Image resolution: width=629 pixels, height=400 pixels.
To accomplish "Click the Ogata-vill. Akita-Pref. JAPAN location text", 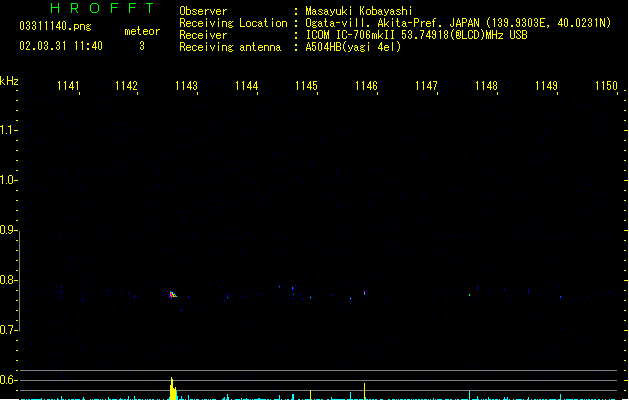I will (x=458, y=23).
